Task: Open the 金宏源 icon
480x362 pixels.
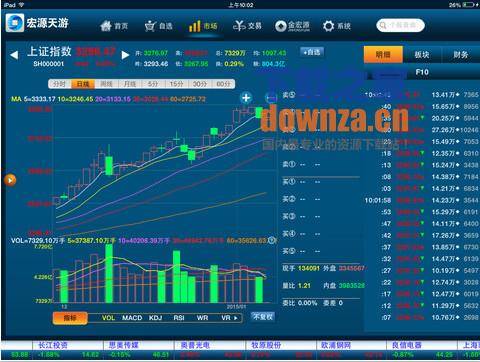Action: [x=281, y=26]
